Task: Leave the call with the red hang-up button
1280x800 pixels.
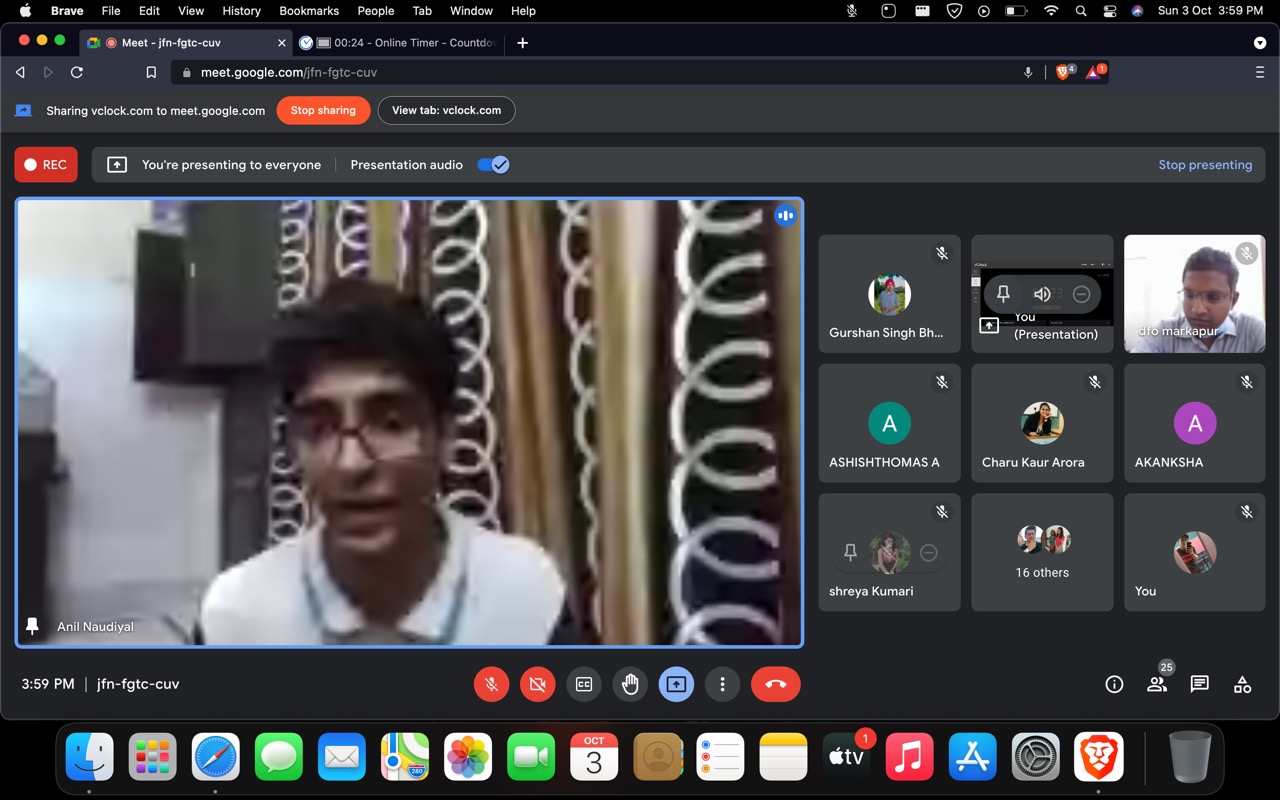Action: pos(775,684)
